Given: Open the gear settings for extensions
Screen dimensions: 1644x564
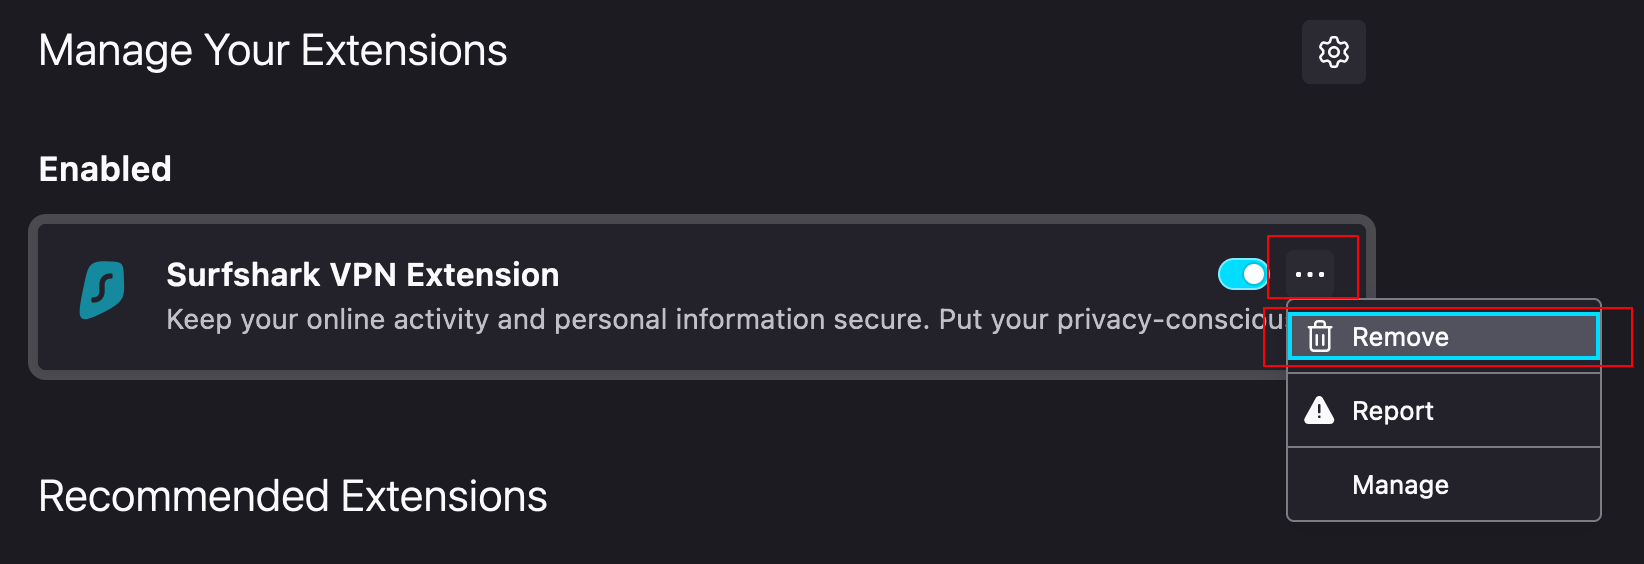Looking at the screenshot, I should (1333, 52).
